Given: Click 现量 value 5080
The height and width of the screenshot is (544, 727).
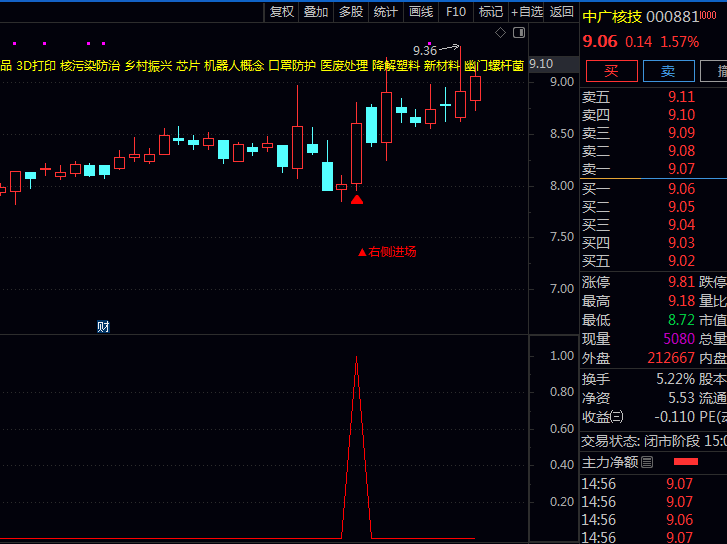Looking at the screenshot, I should [x=679, y=339].
